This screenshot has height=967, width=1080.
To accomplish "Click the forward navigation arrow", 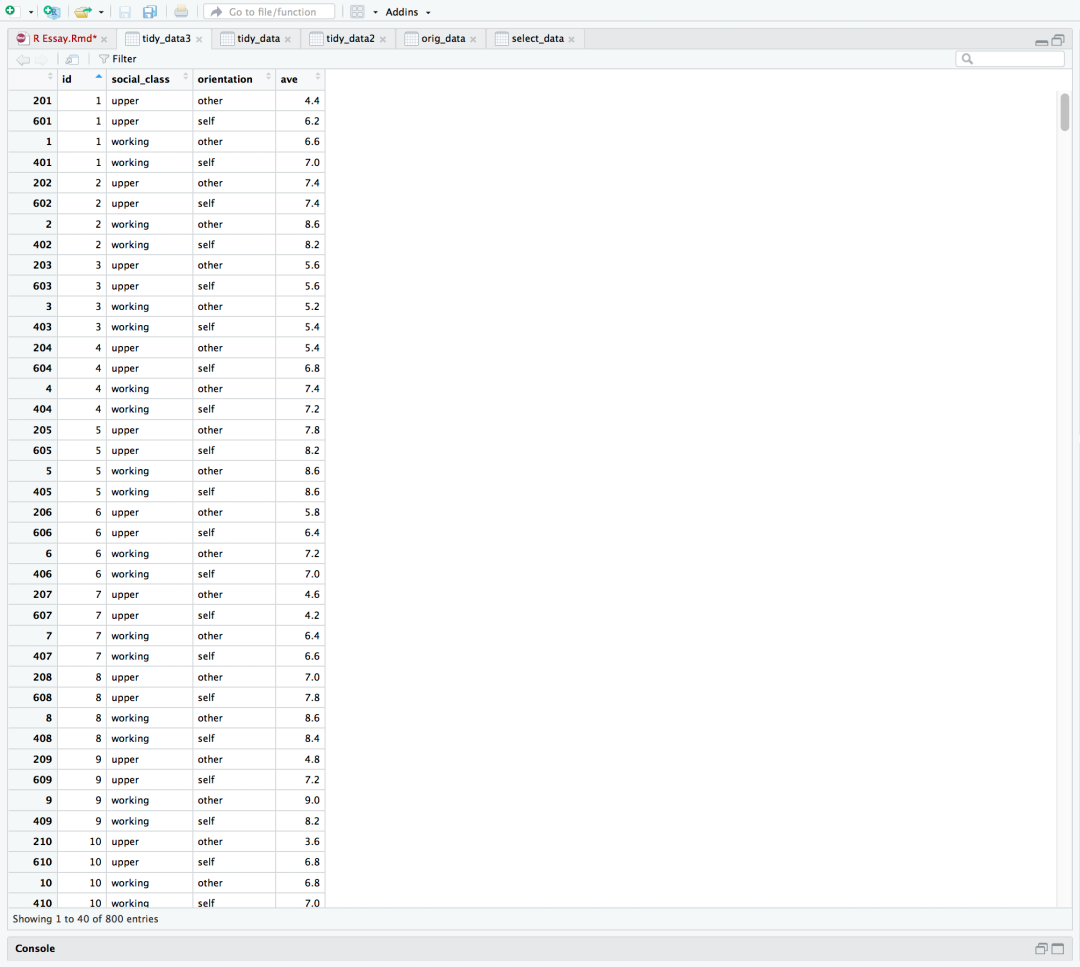I will coord(41,60).
